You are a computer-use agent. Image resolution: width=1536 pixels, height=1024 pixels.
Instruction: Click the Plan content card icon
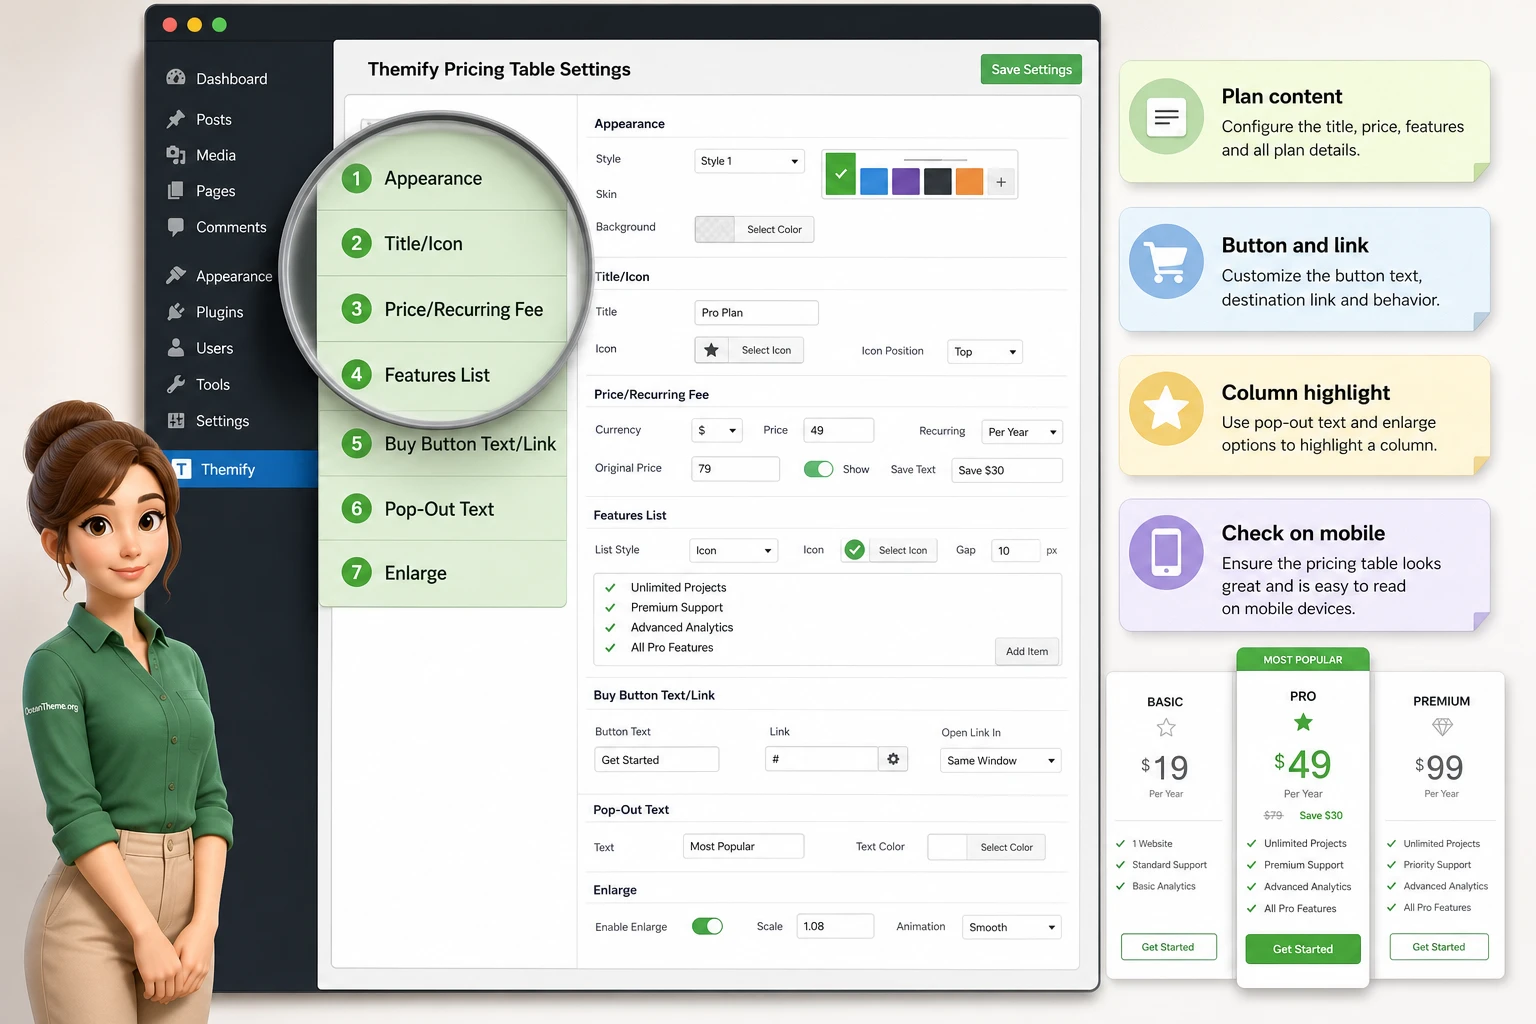[1166, 116]
